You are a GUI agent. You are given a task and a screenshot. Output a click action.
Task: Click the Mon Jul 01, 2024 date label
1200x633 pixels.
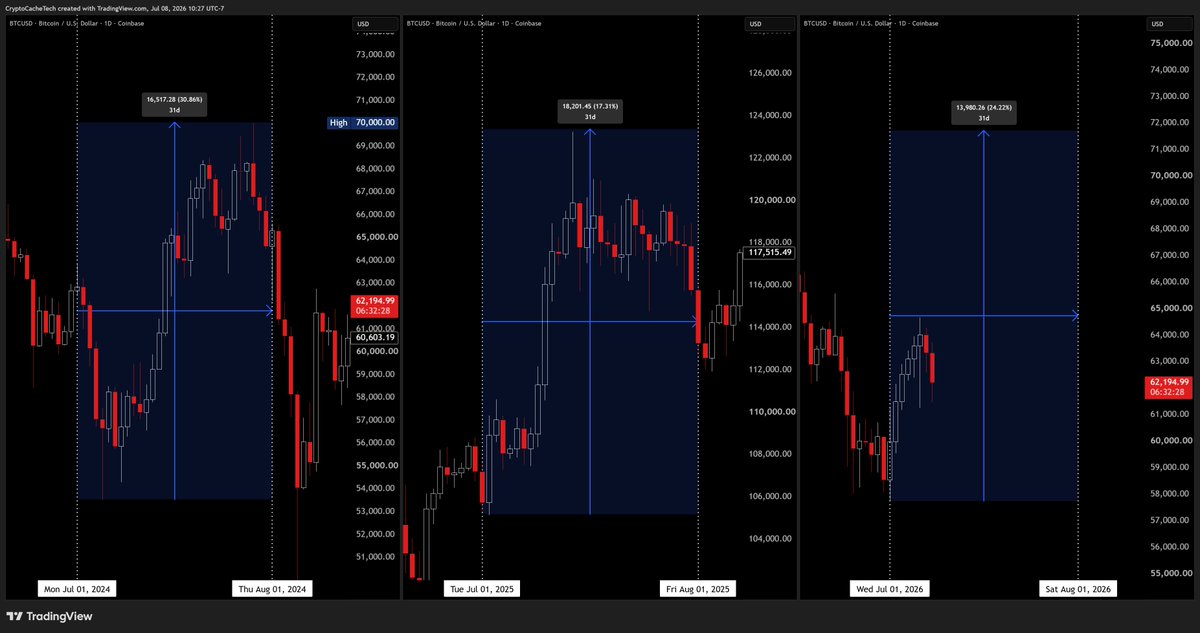tap(77, 589)
